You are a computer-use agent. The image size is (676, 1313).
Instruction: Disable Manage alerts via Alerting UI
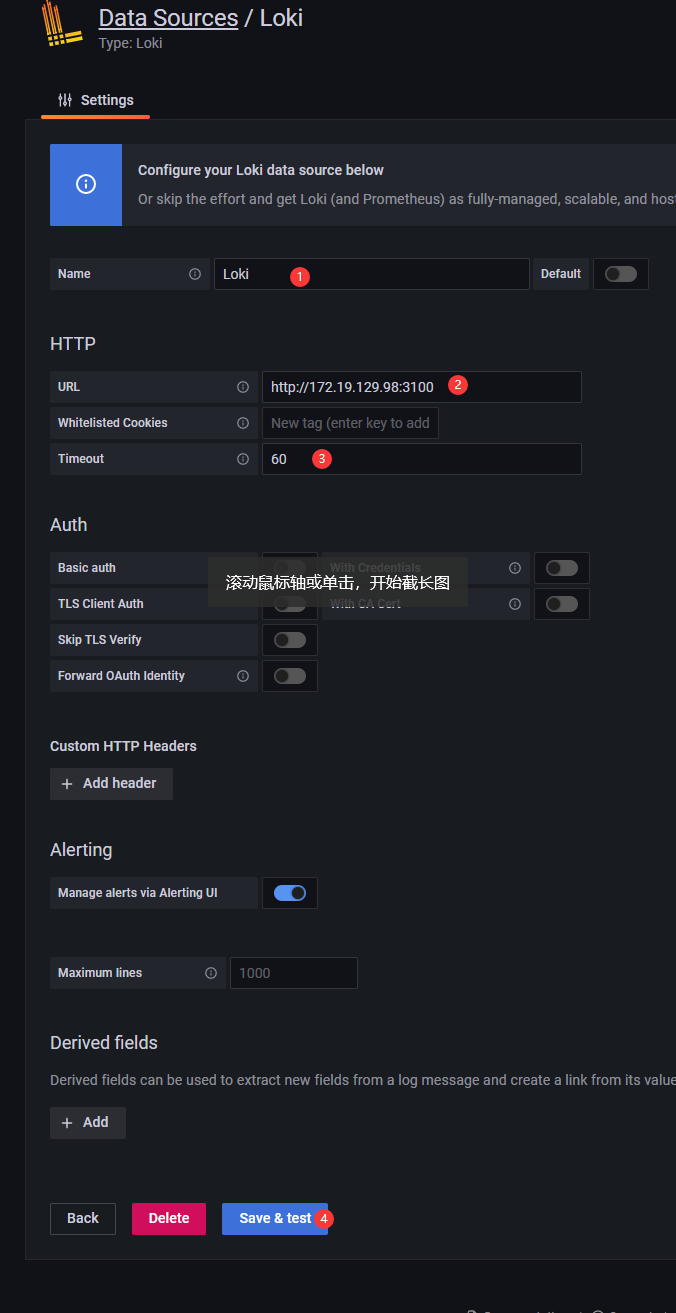click(x=290, y=893)
